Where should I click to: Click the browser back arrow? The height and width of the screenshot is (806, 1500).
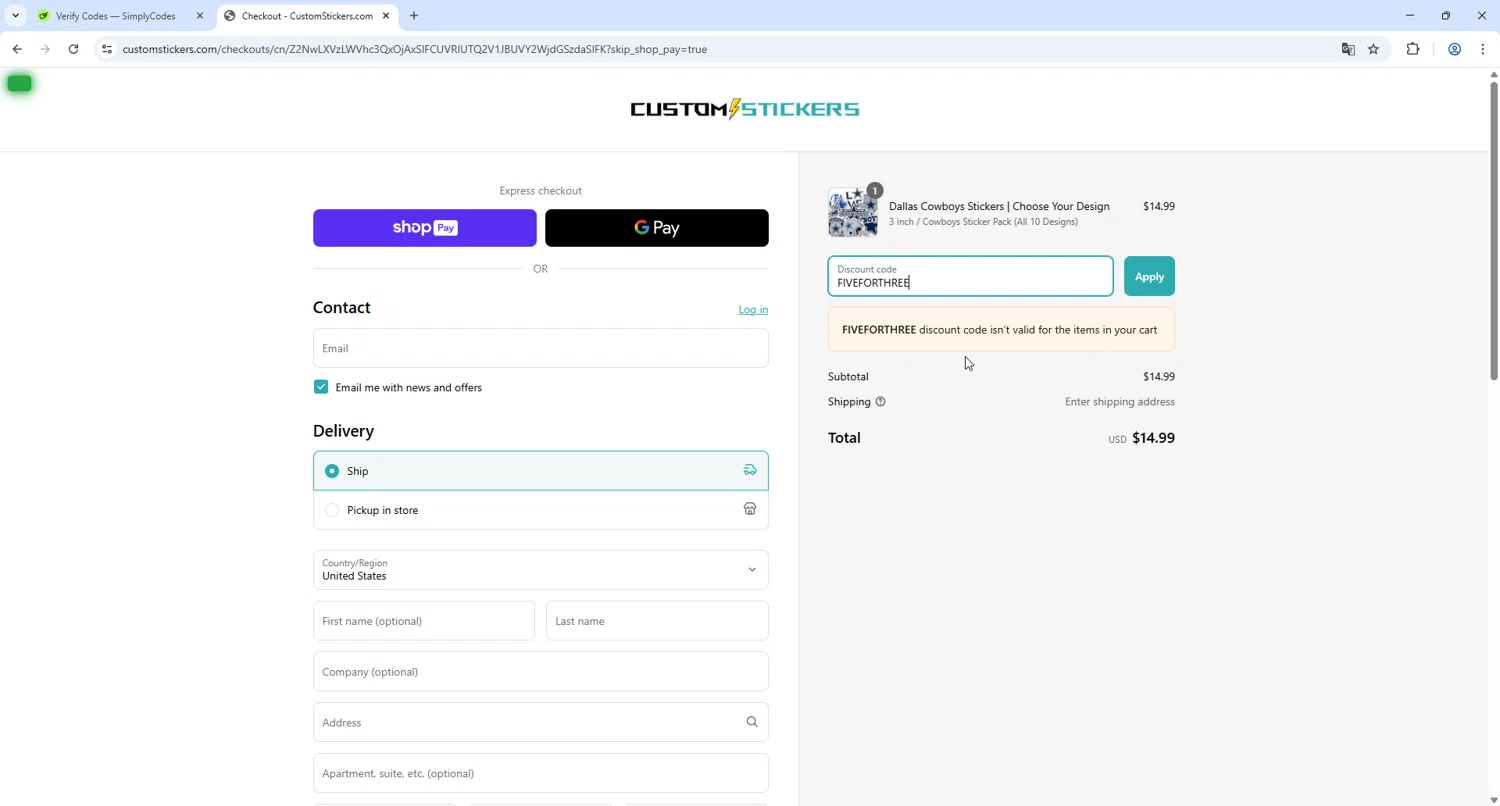17,49
